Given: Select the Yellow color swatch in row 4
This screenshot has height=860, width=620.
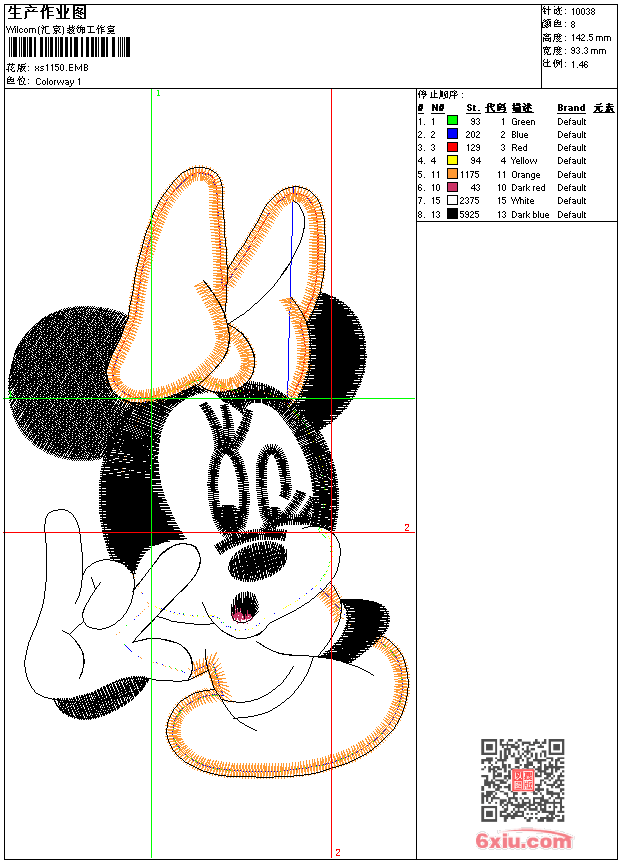Looking at the screenshot, I should coord(452,160).
